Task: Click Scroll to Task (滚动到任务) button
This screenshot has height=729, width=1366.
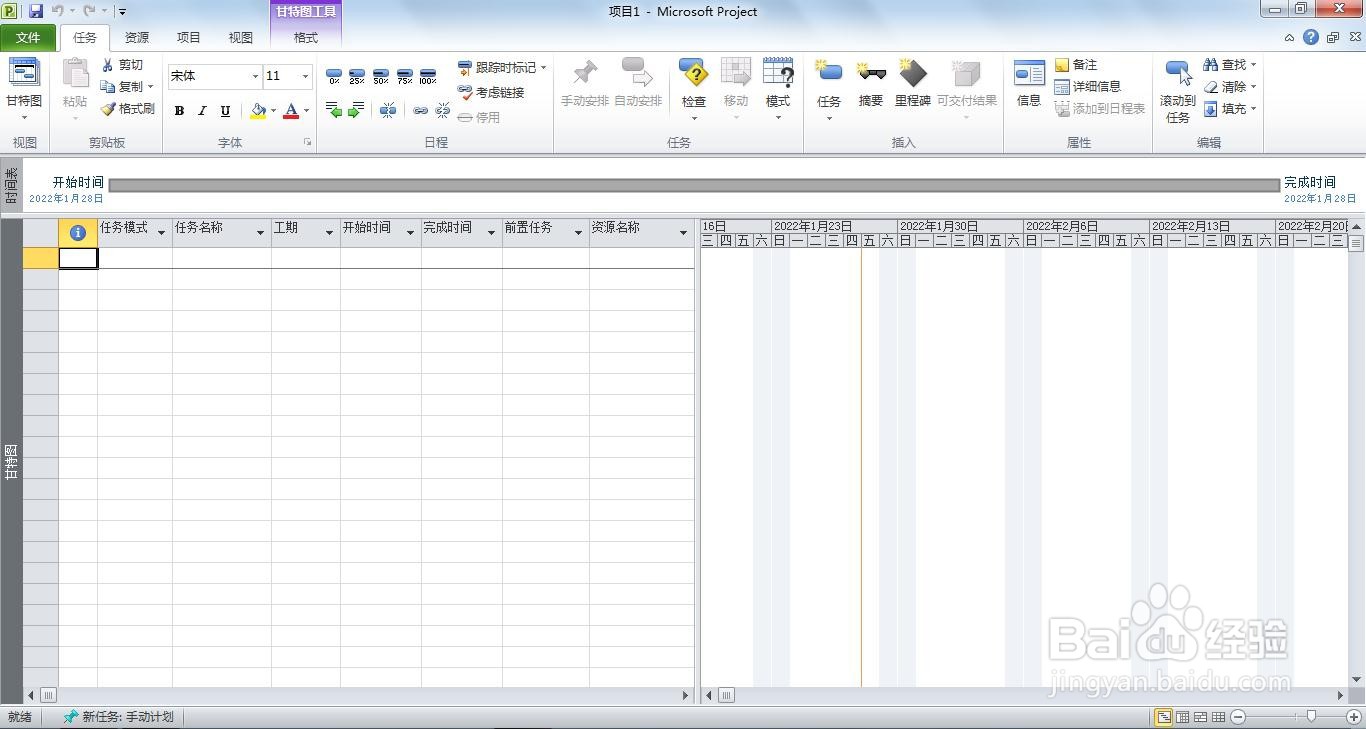Action: coord(1178,91)
